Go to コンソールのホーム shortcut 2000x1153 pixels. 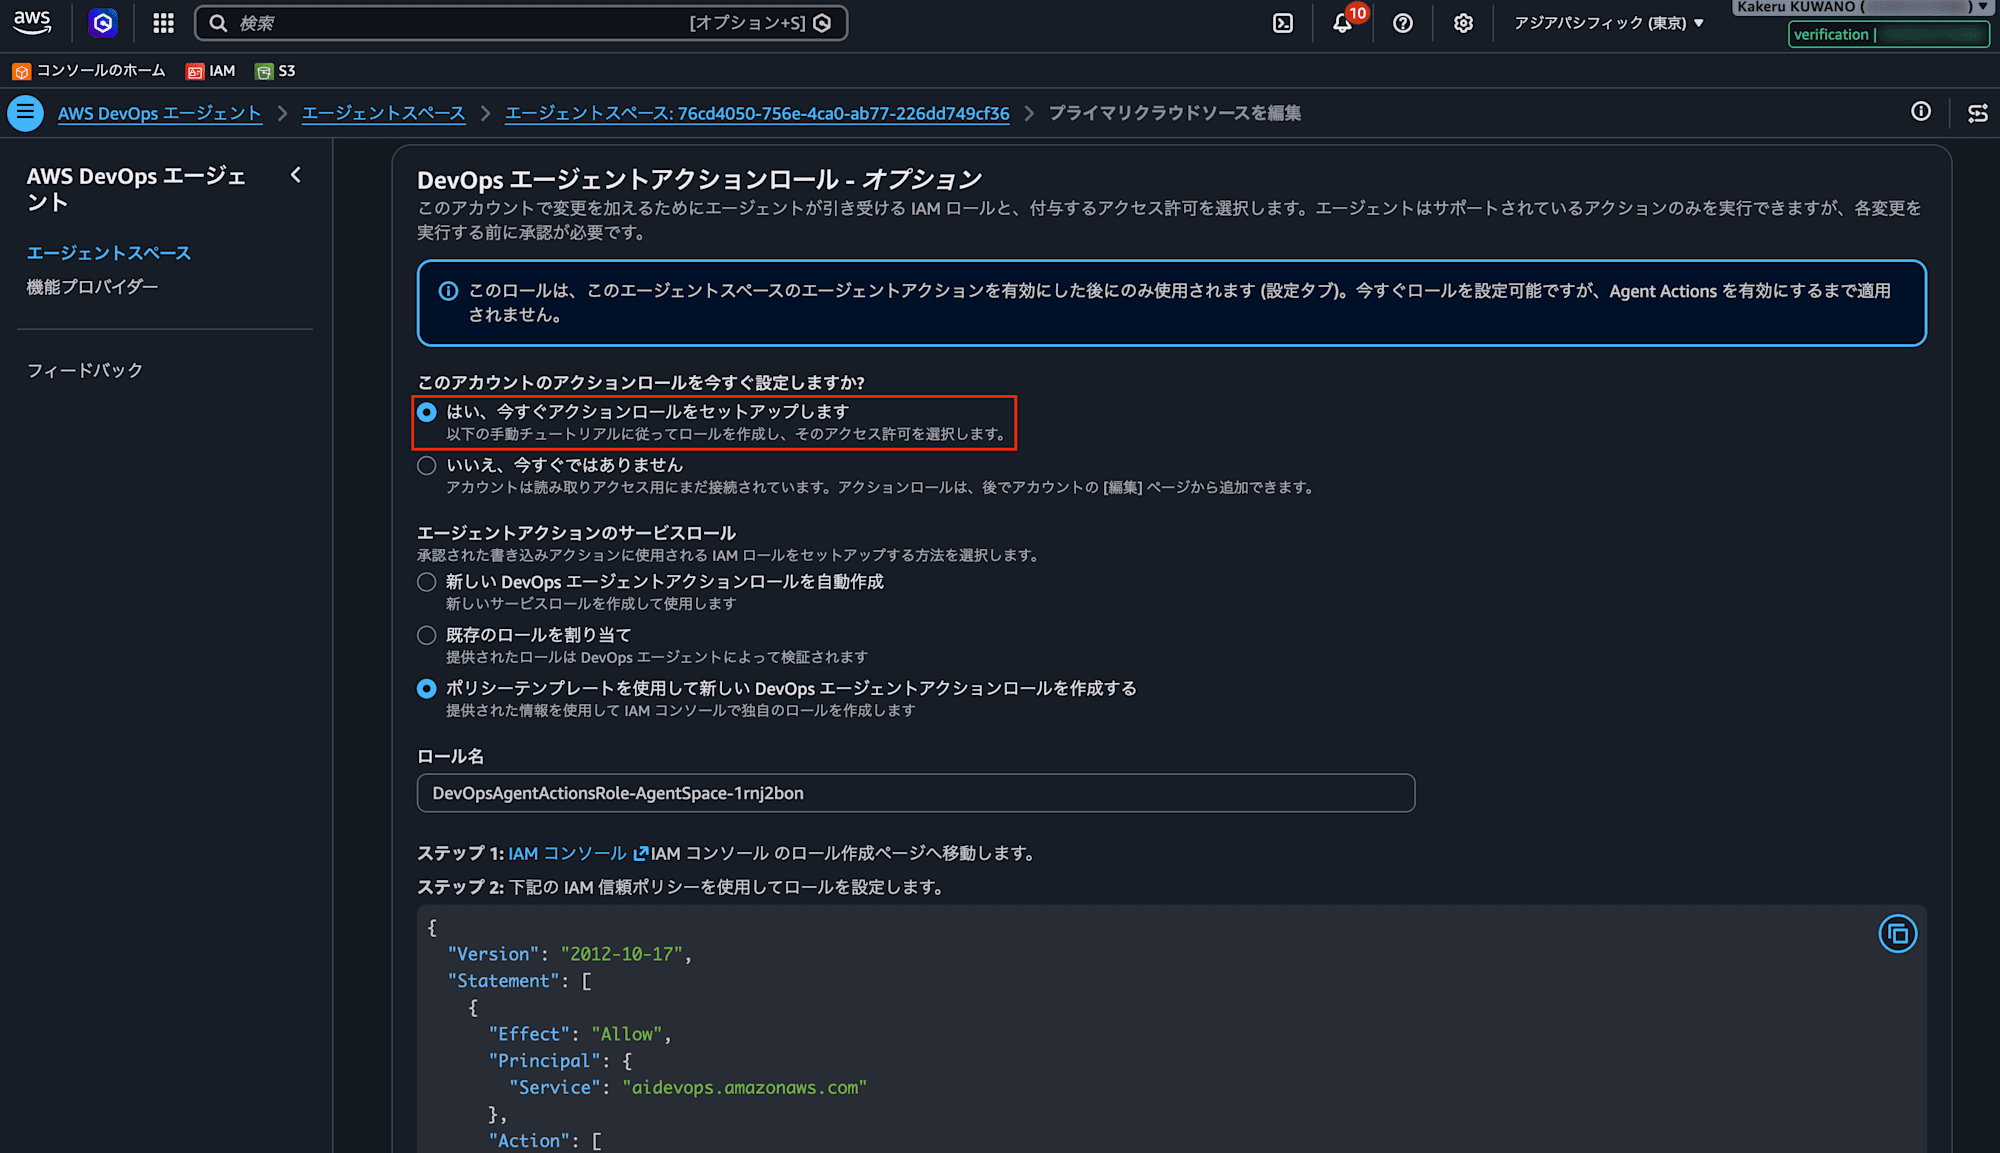point(101,71)
